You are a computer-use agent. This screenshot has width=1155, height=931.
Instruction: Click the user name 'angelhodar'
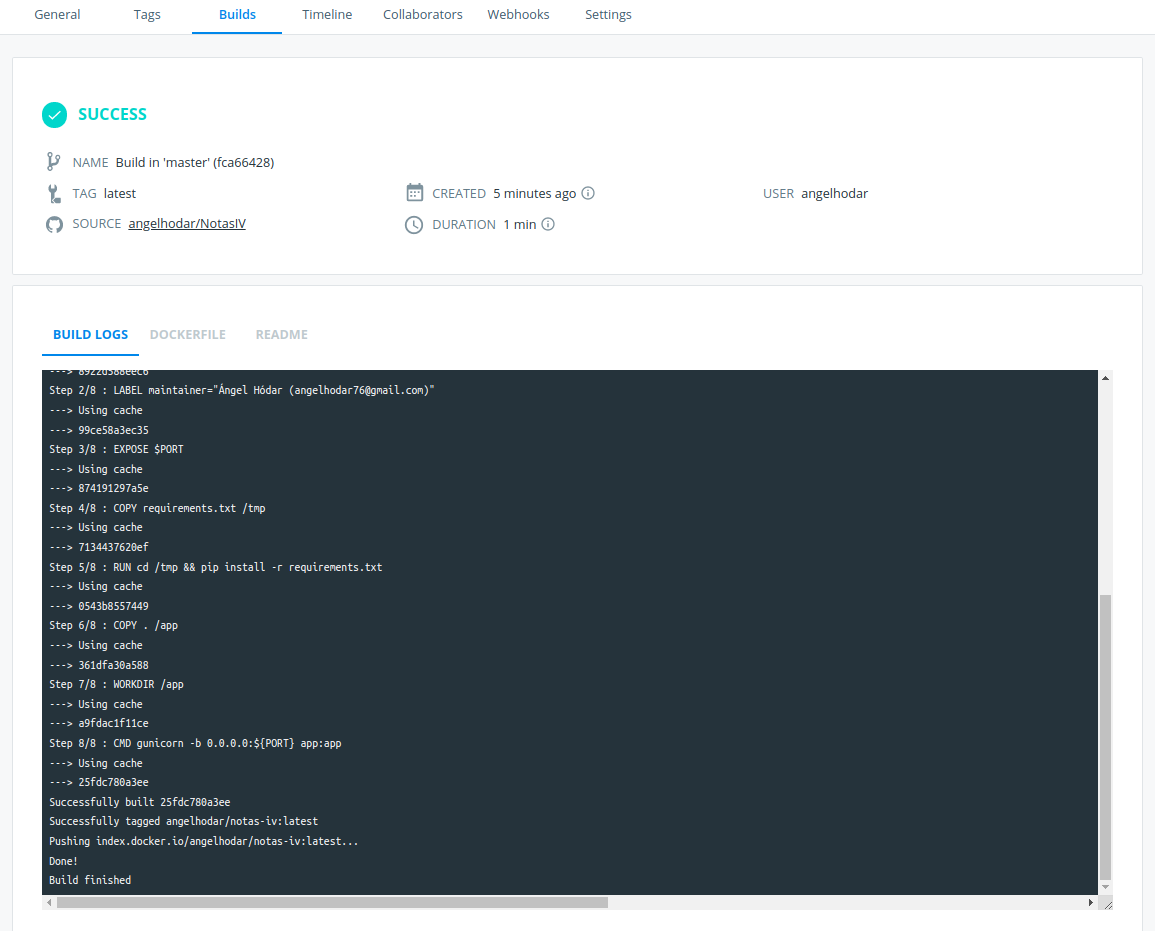[x=835, y=193]
